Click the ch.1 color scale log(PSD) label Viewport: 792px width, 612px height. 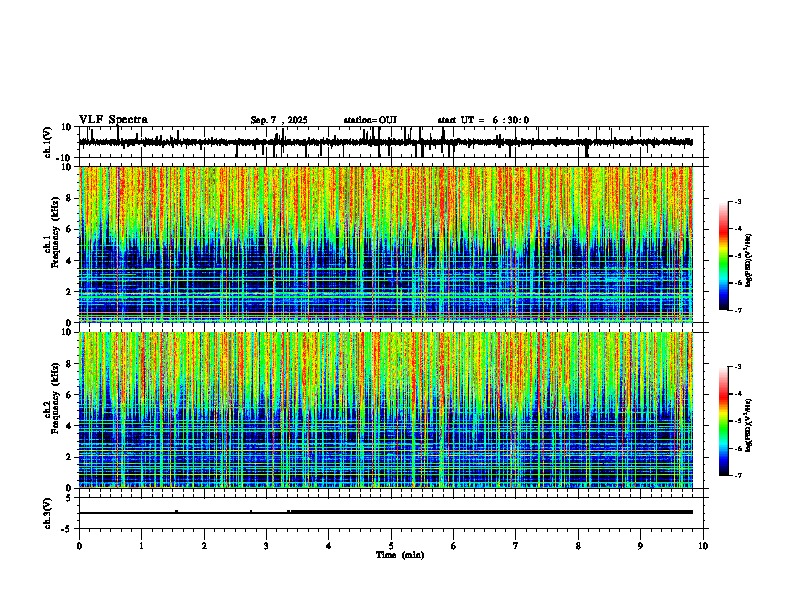click(749, 260)
